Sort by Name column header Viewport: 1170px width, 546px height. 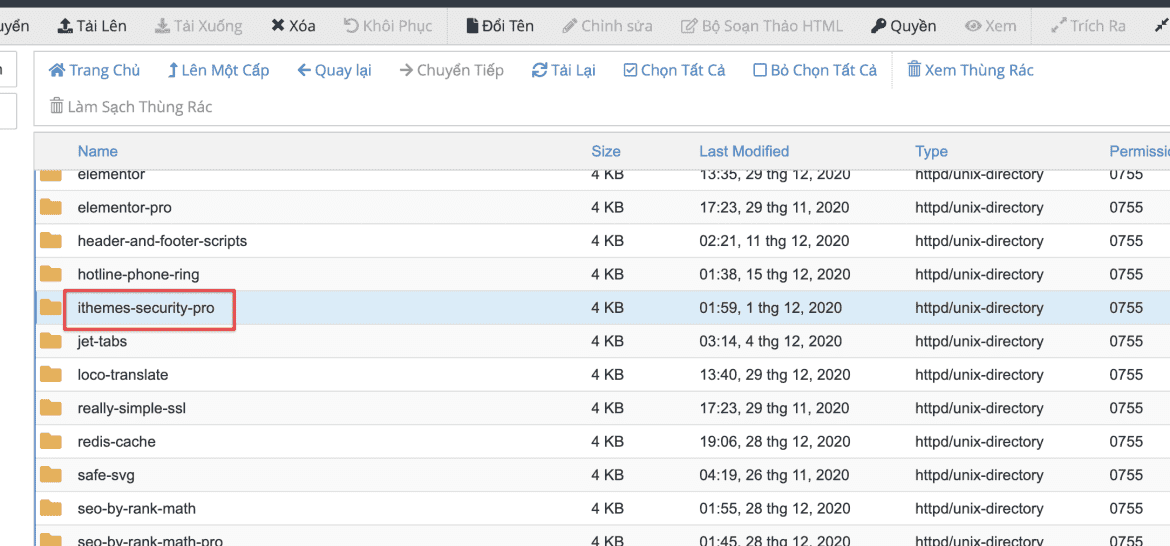pyautogui.click(x=98, y=152)
